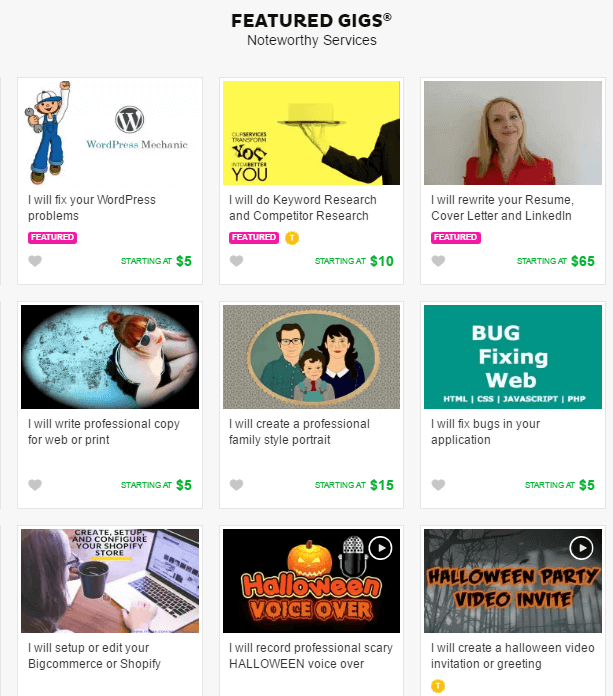Viewport: 613px width, 696px height.
Task: Play the Halloween Party Video Invite preview
Action: coord(581,548)
